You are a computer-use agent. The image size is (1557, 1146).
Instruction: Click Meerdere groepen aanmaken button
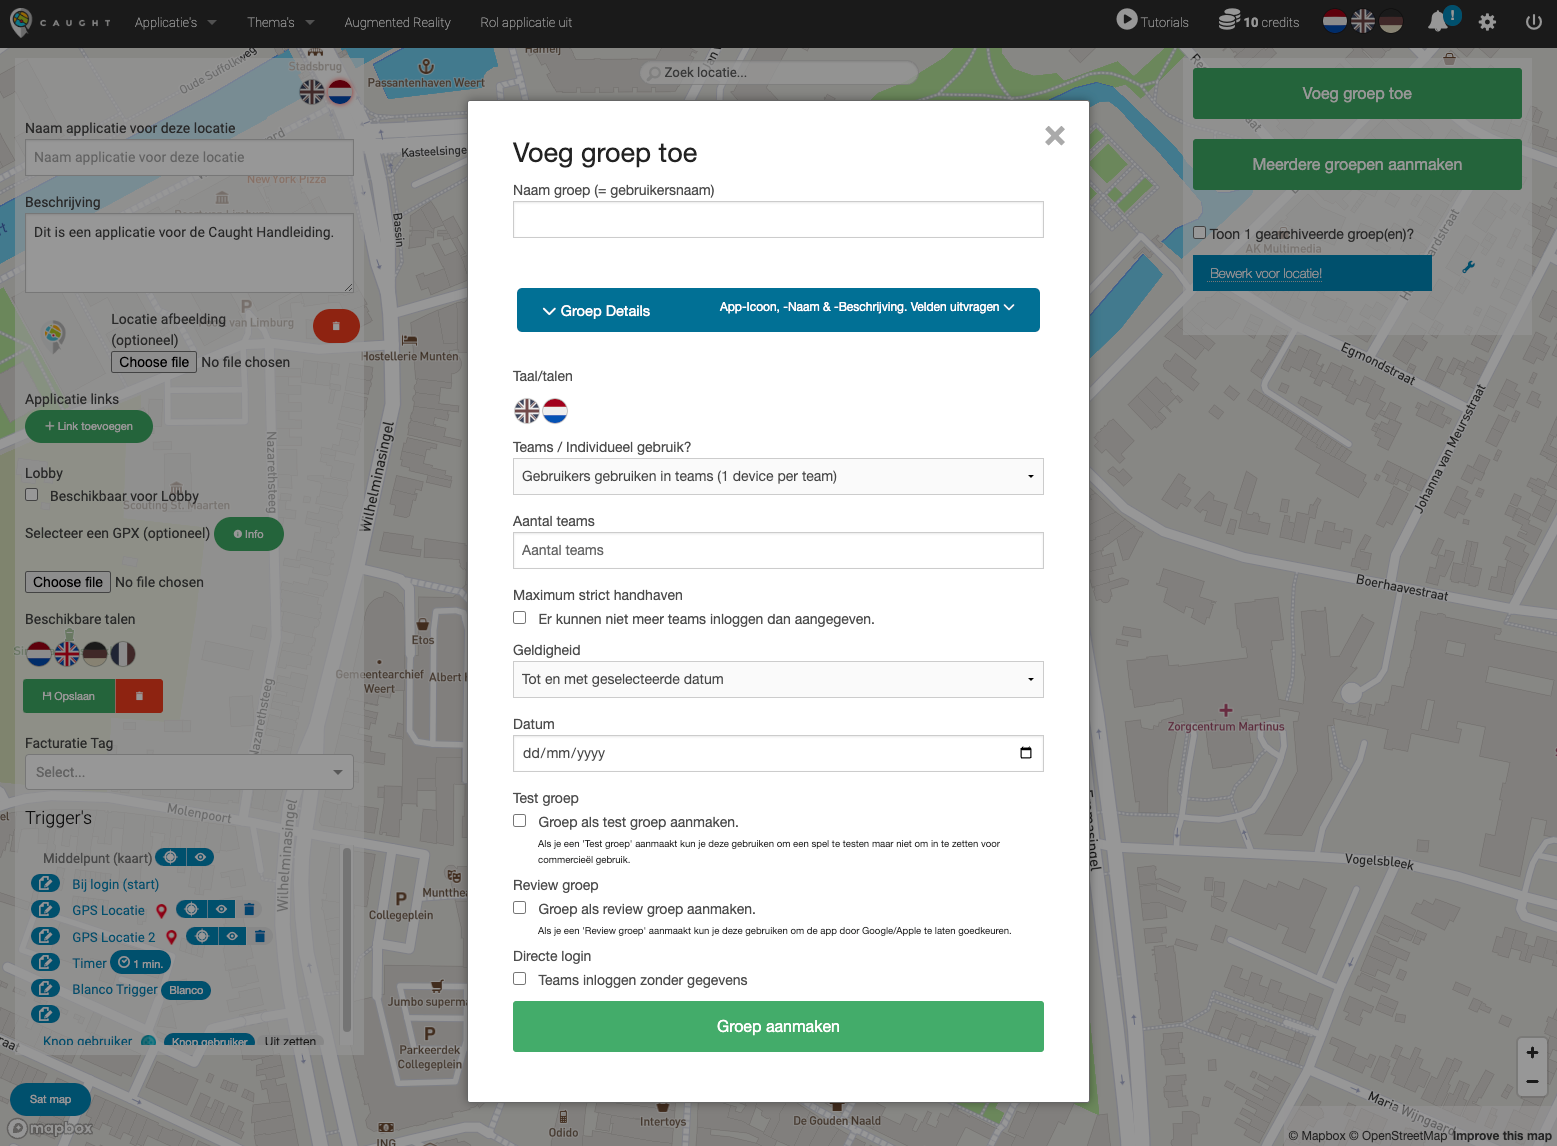pyautogui.click(x=1357, y=165)
